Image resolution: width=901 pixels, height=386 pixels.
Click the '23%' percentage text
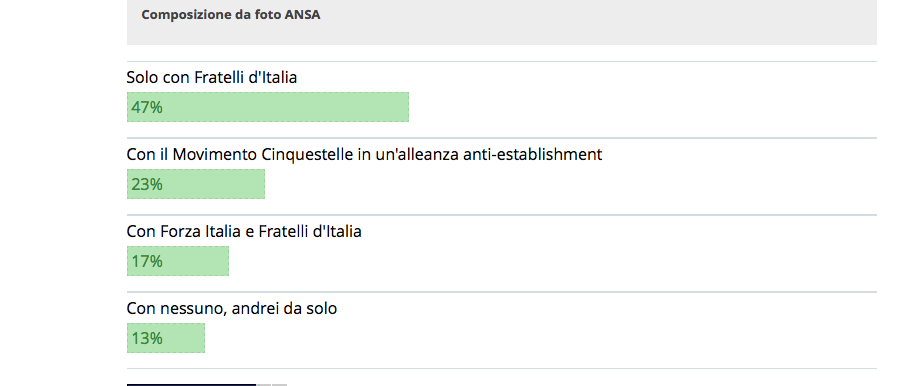click(147, 184)
